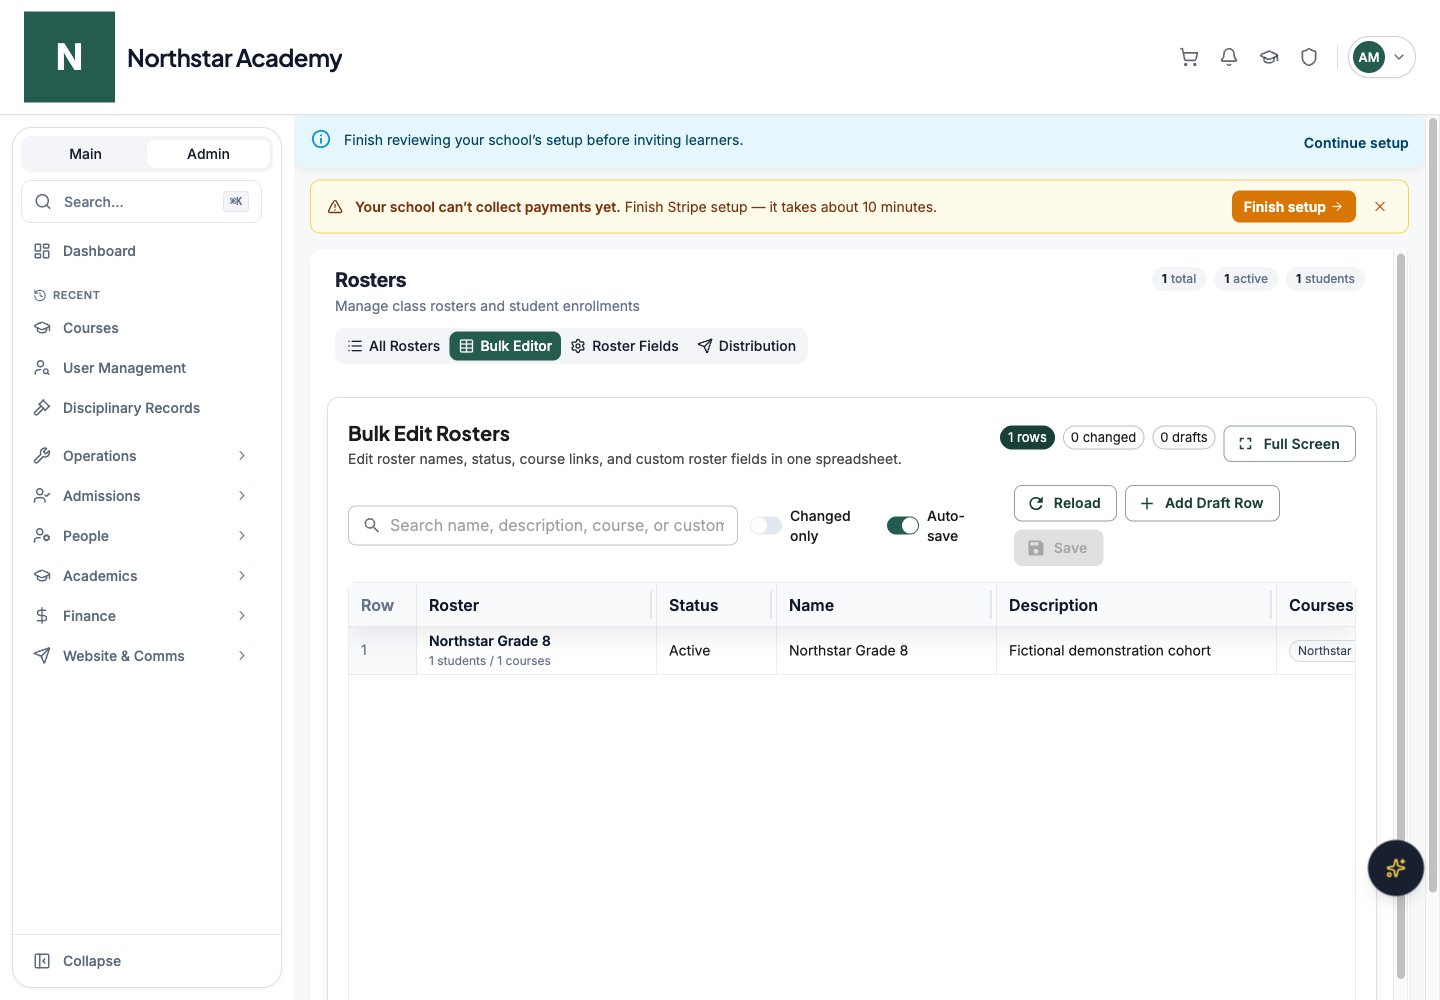Screen dimensions: 1440x1000
Task: Click the shield icon in header
Action: pyautogui.click(x=1309, y=57)
